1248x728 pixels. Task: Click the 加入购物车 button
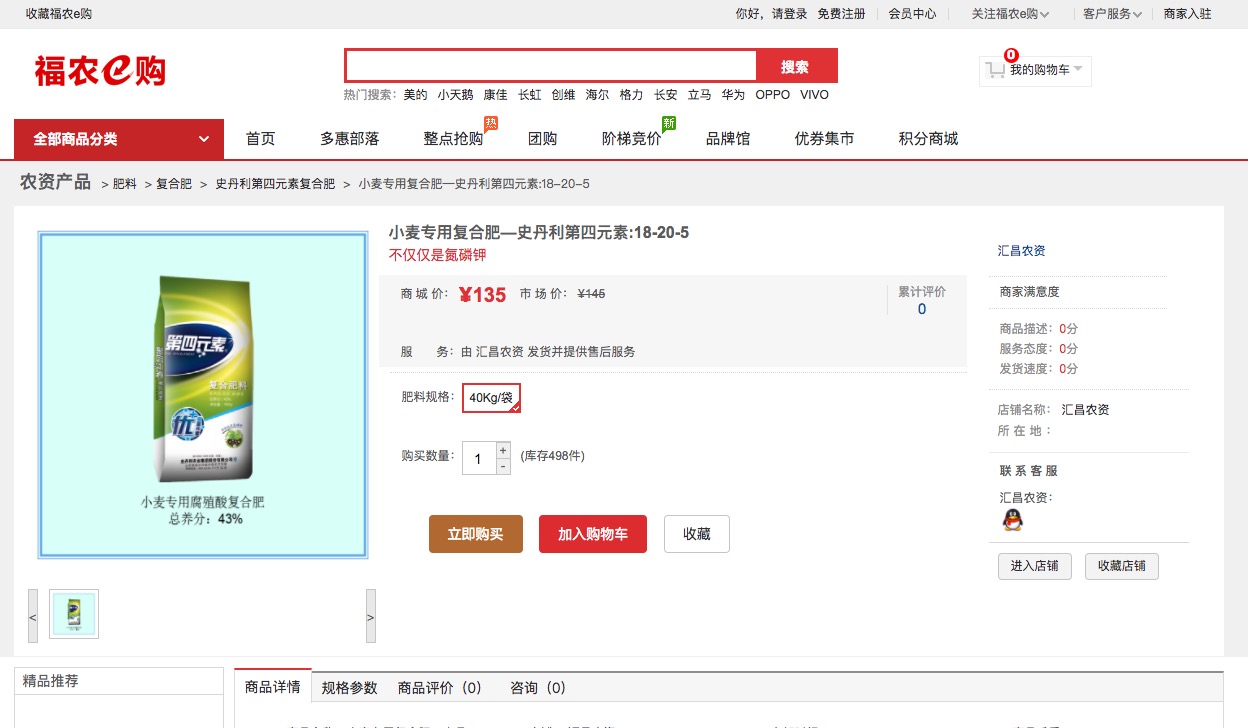coord(593,534)
